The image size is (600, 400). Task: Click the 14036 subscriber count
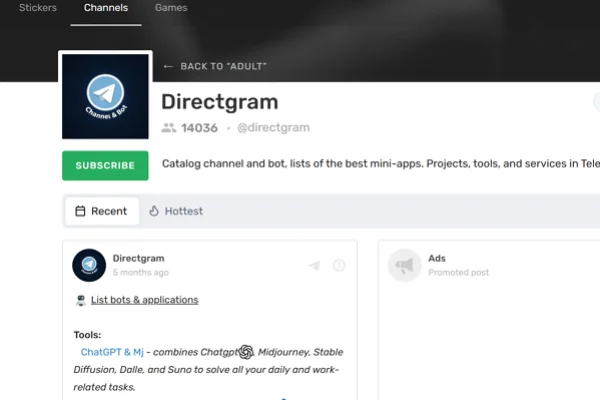[199, 127]
